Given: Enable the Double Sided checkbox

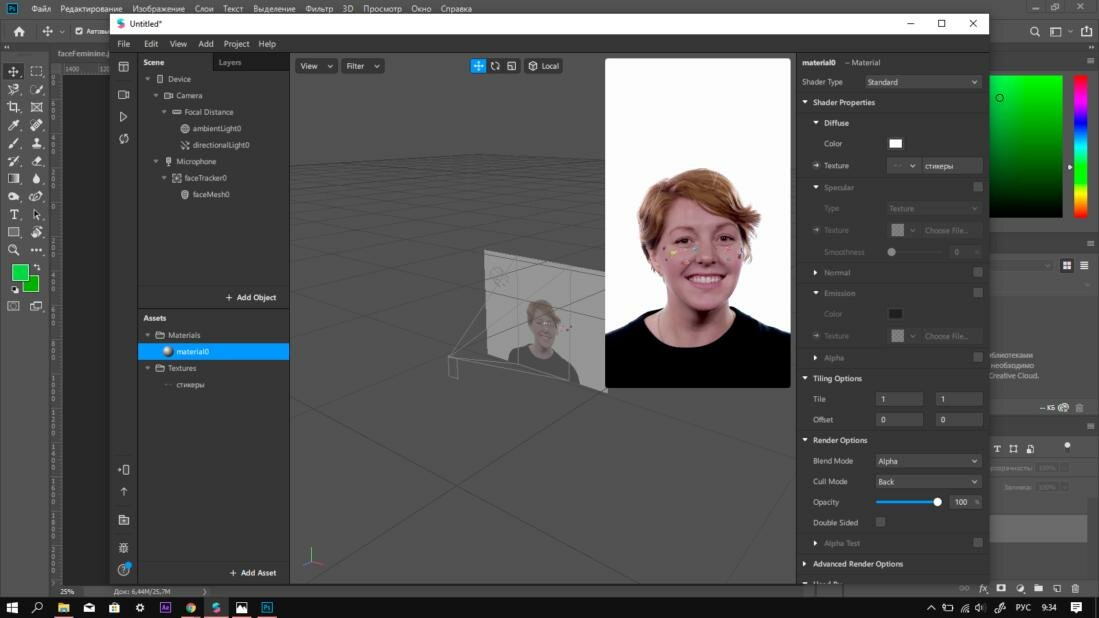Looking at the screenshot, I should point(880,522).
